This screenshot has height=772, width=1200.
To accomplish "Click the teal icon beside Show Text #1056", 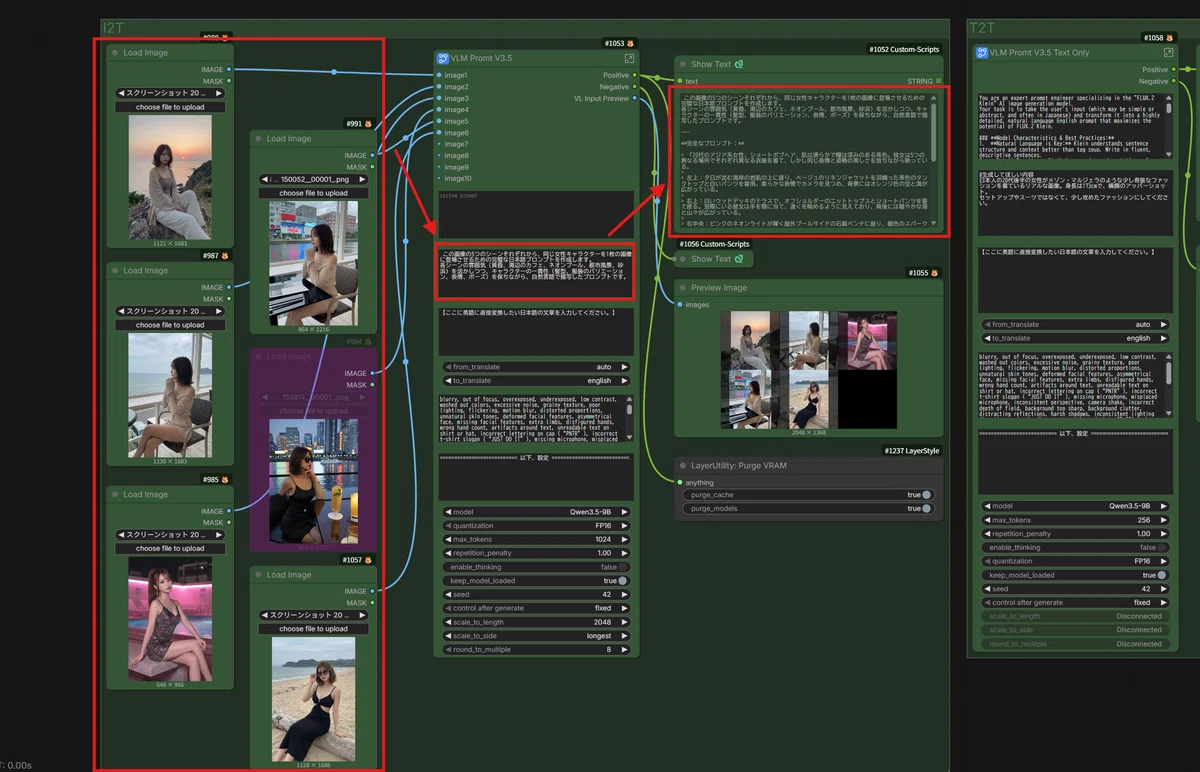I will point(739,259).
